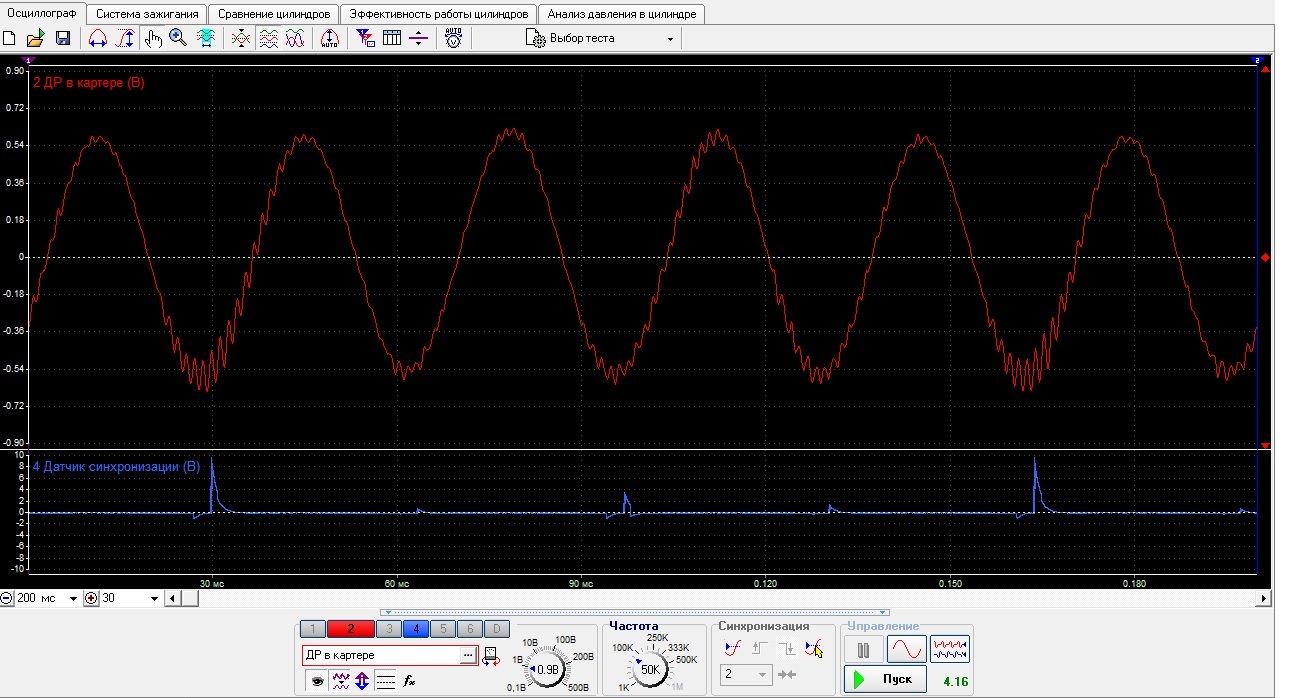Select the single red sine wave mode
Viewport: 1292px width, 698px height.
tap(907, 649)
